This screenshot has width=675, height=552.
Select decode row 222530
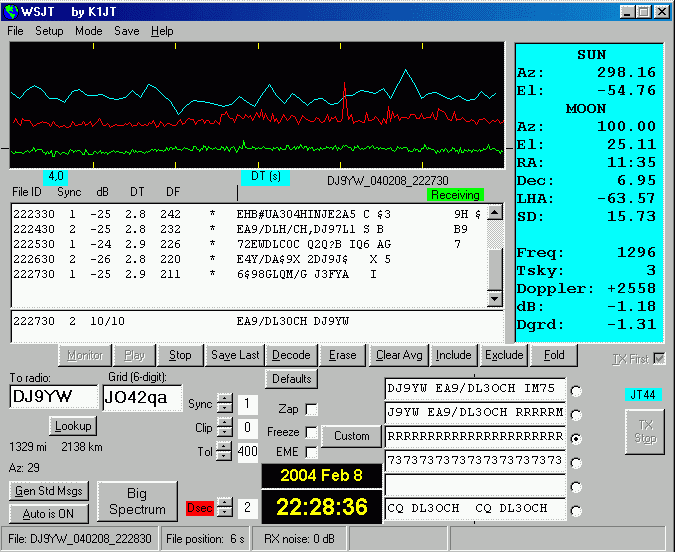tap(249, 244)
